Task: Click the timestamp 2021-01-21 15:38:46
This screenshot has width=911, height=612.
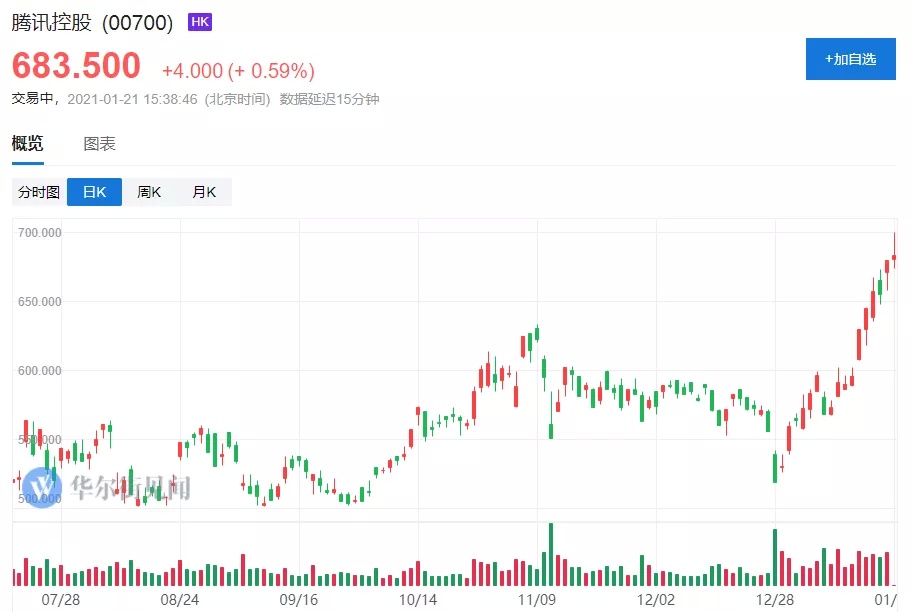Action: (x=132, y=99)
